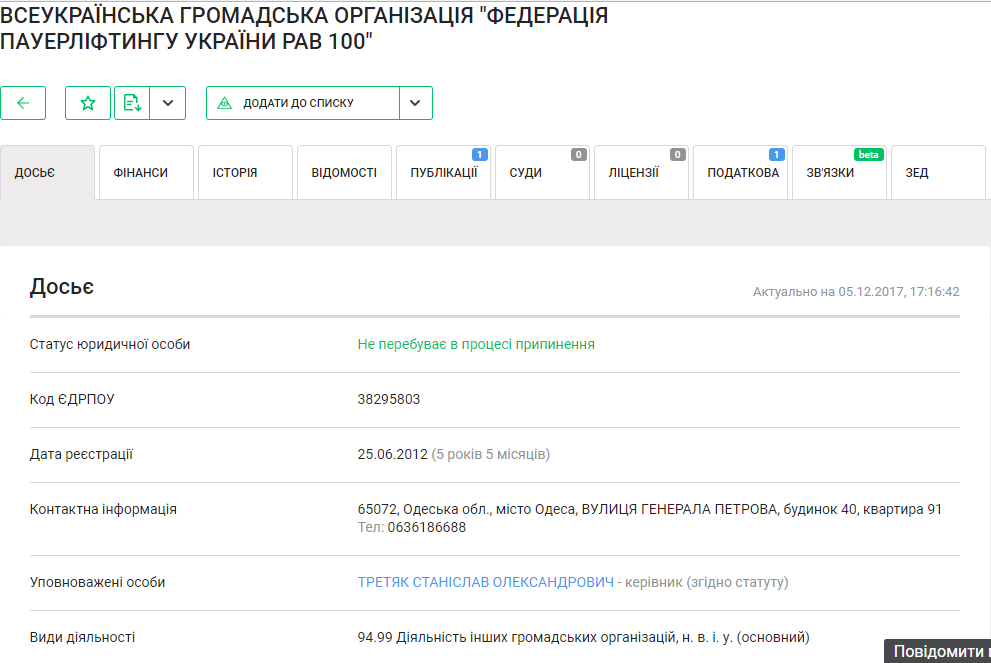Image resolution: width=991 pixels, height=663 pixels.
Task: Select the Досьє tab
Action: pyautogui.click(x=47, y=173)
